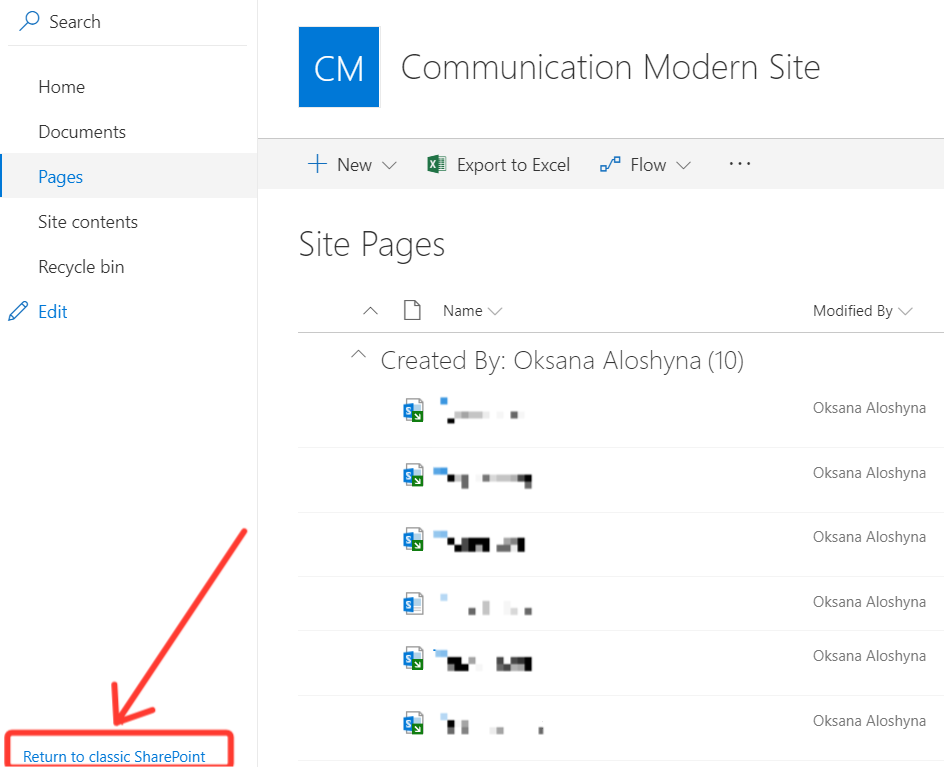The width and height of the screenshot is (944, 770).
Task: Select Pages in left navigation
Action: pos(129,176)
